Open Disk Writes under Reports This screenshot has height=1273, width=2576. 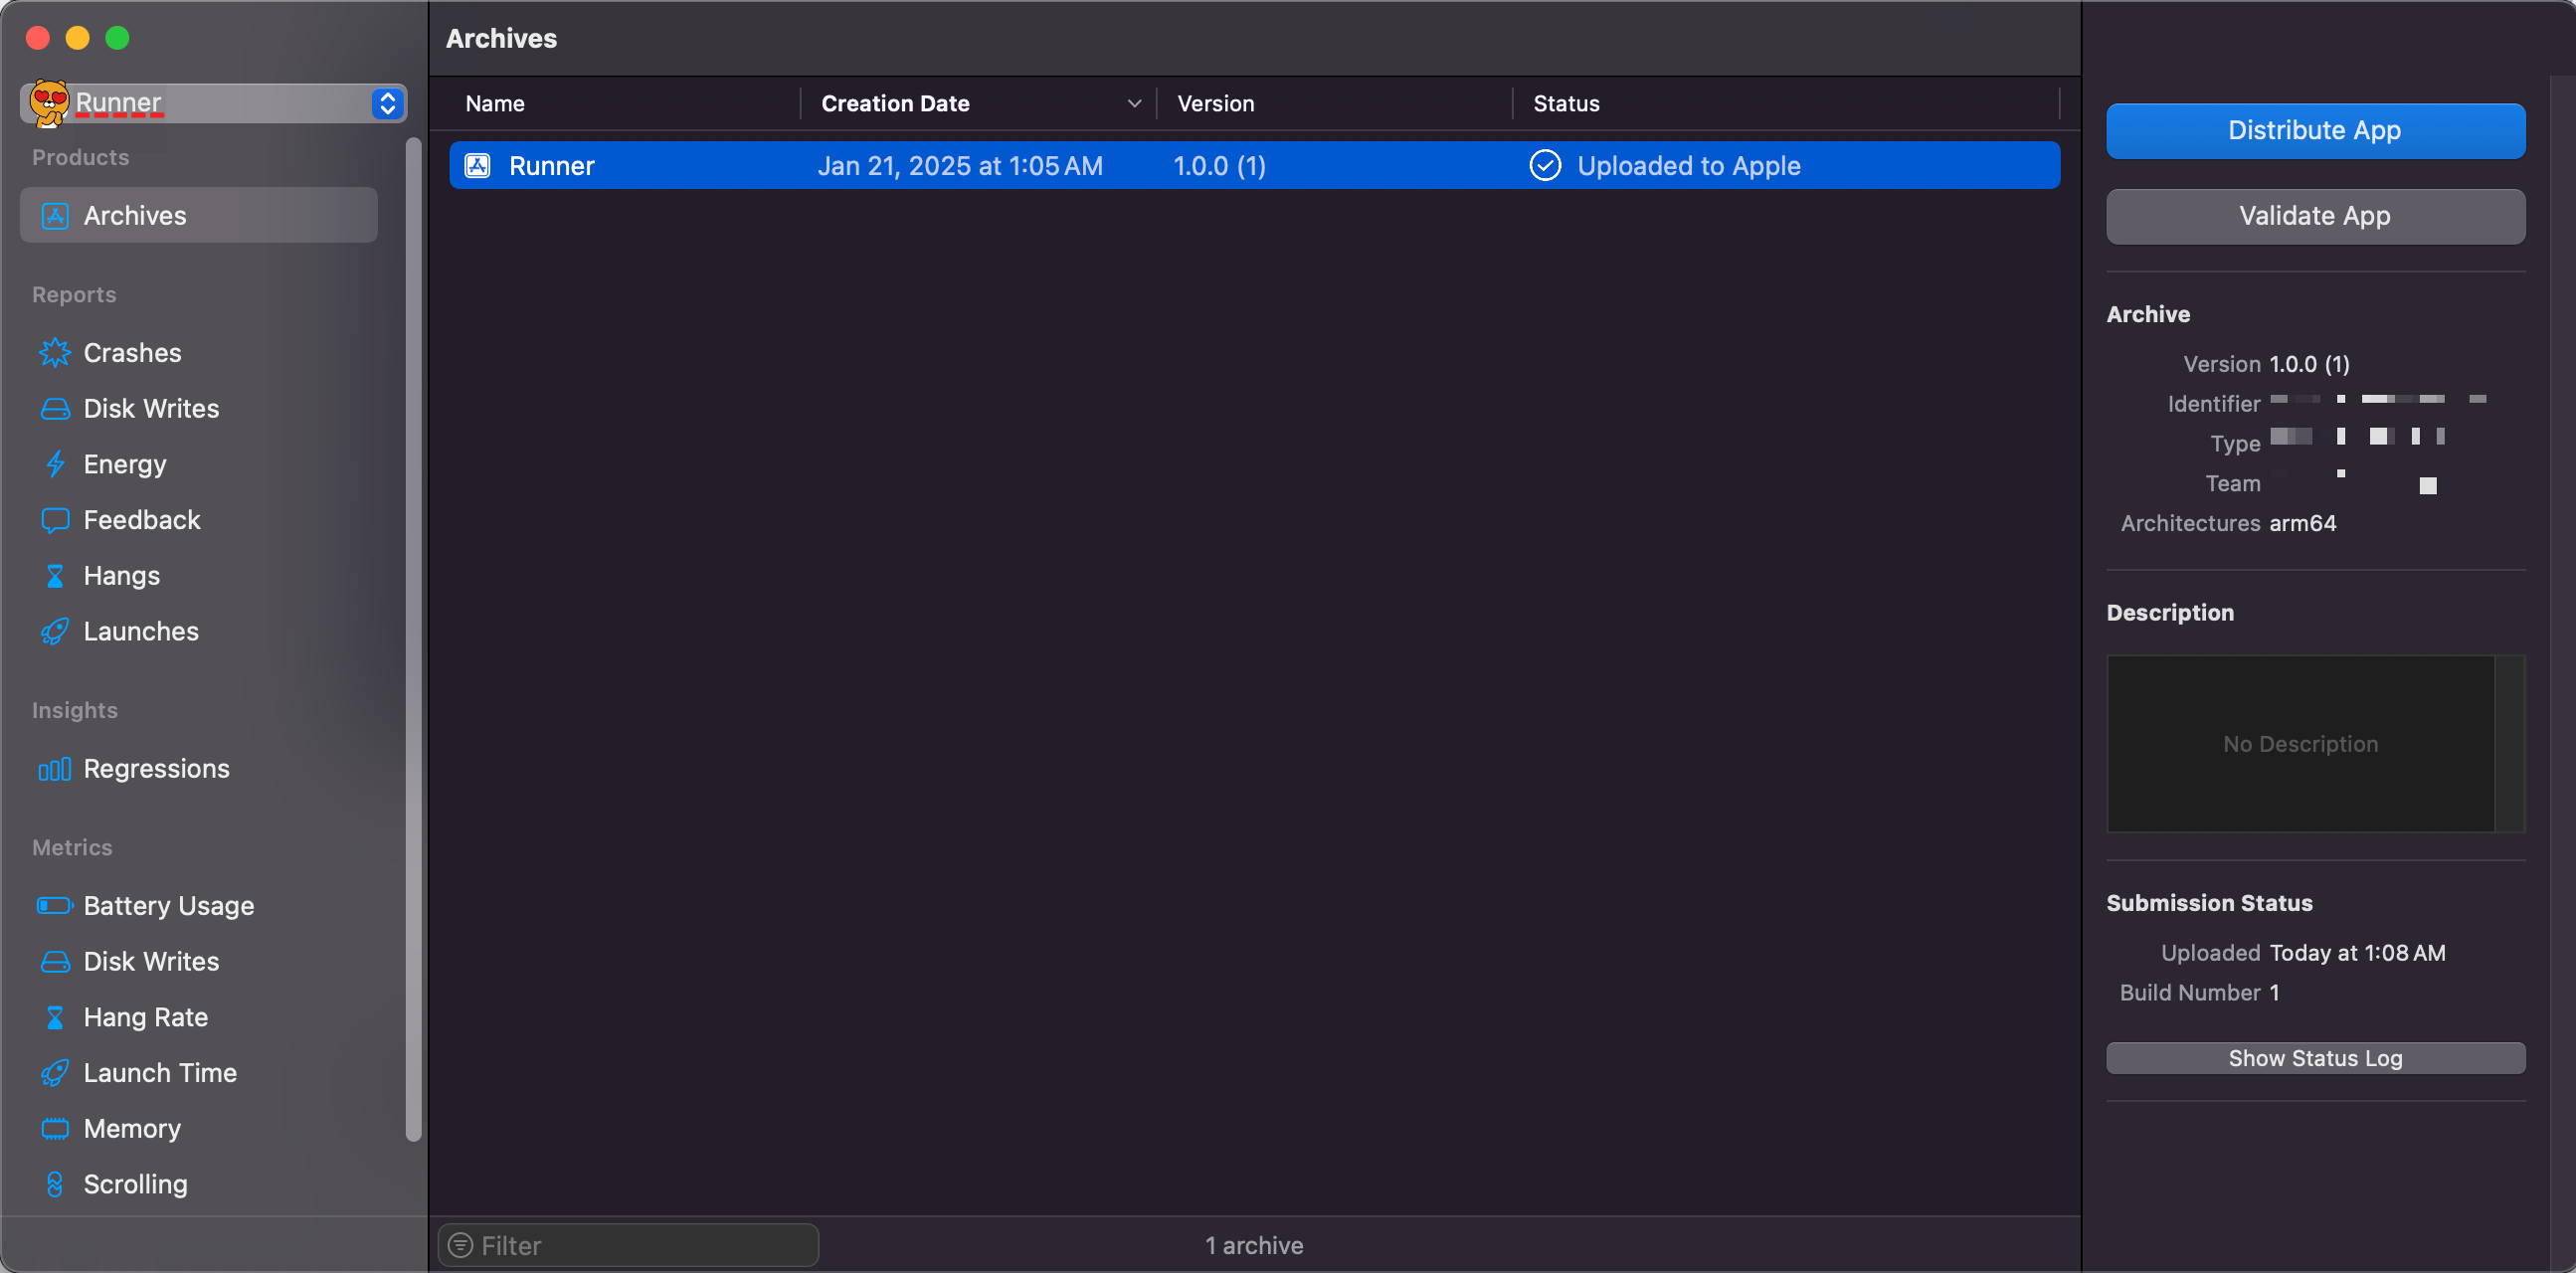point(151,409)
